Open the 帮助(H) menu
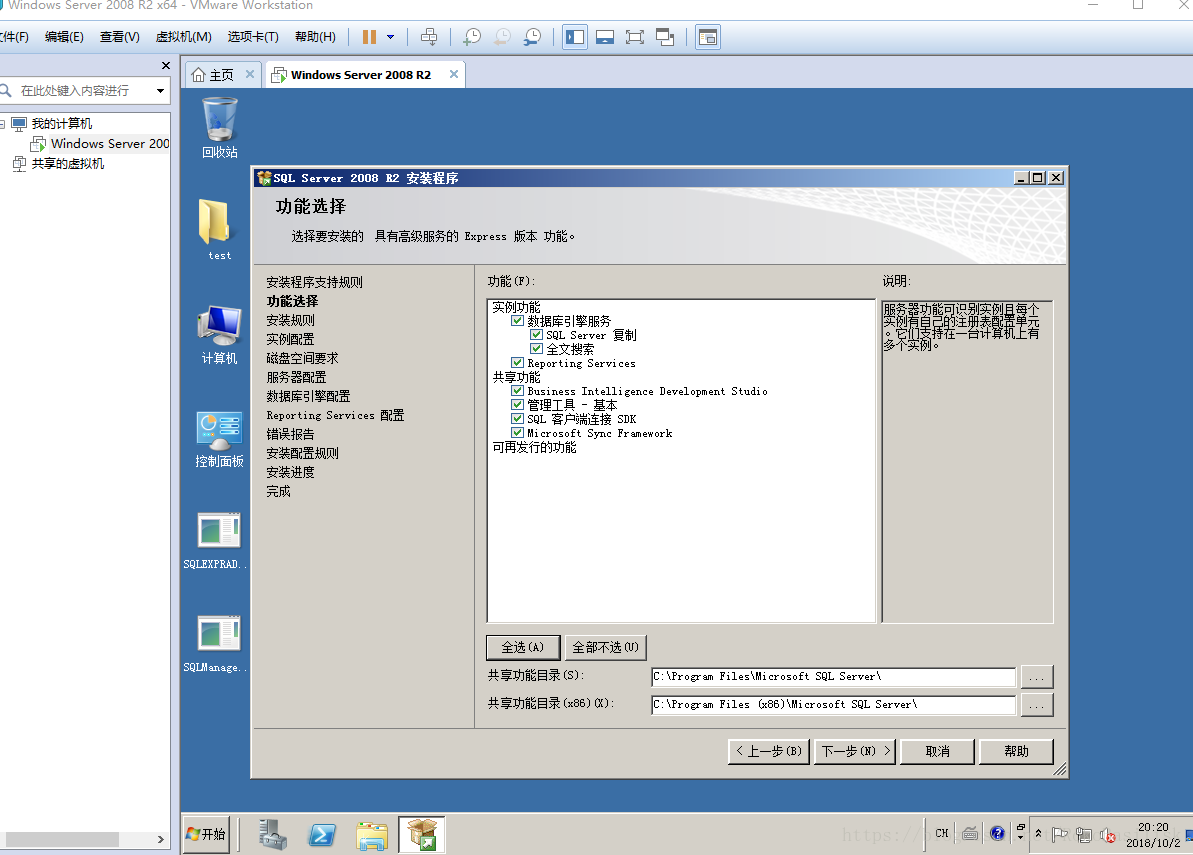The height and width of the screenshot is (855, 1193). (315, 37)
